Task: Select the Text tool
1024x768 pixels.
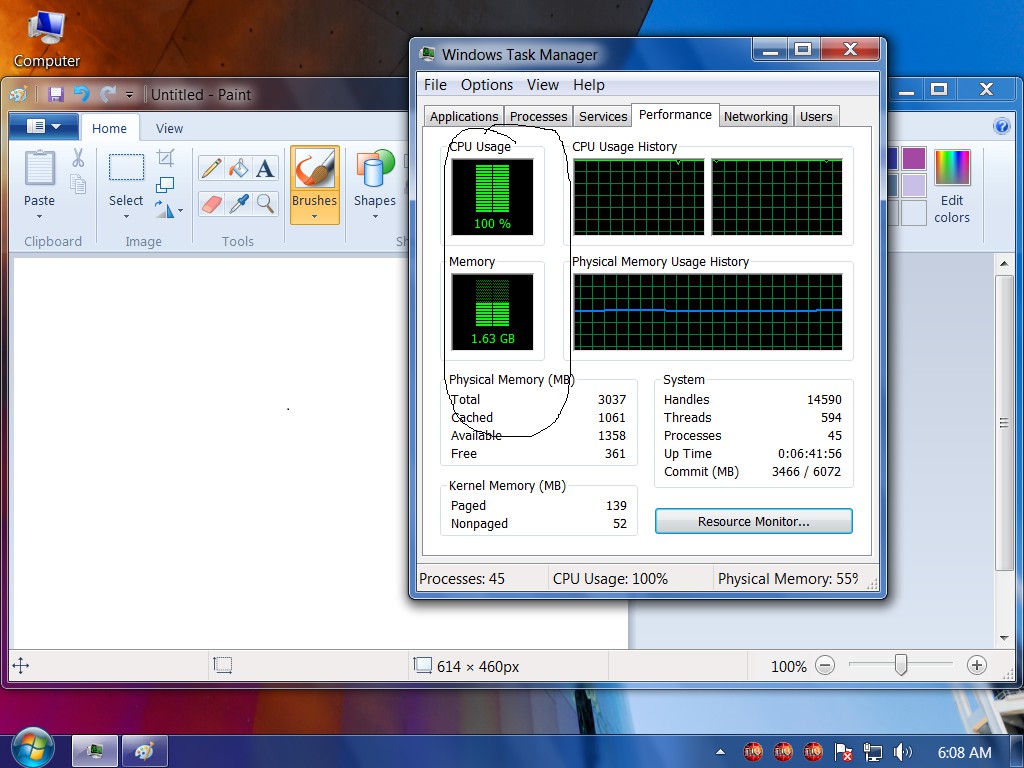Action: [265, 168]
